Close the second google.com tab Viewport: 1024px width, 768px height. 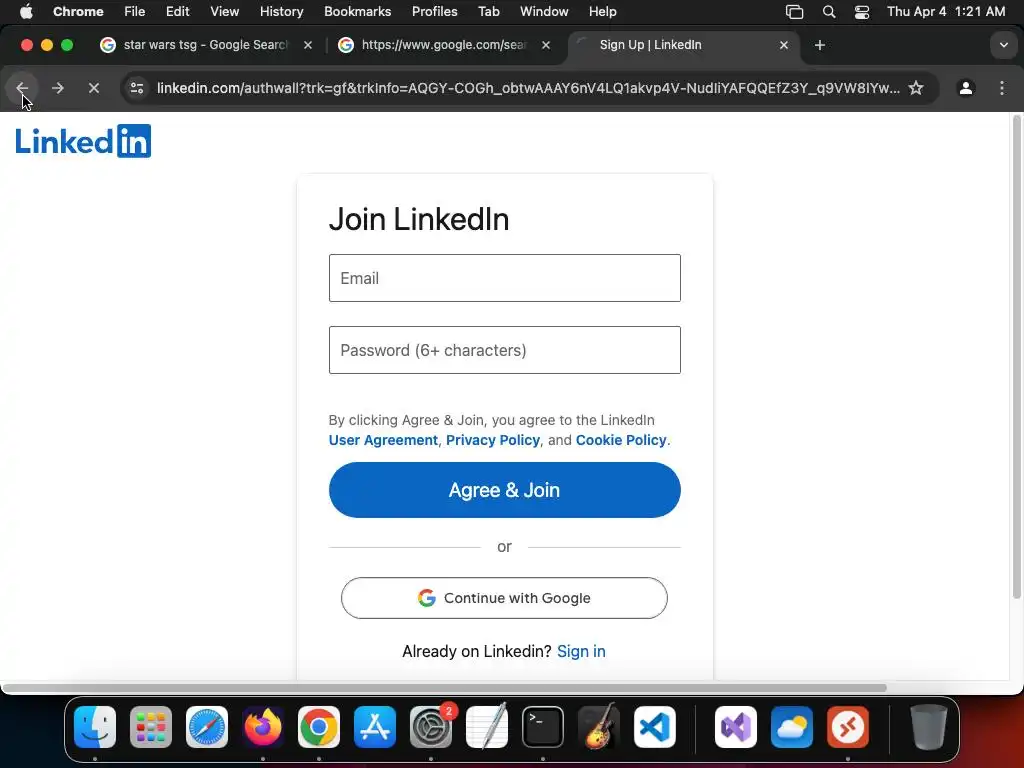tap(546, 45)
